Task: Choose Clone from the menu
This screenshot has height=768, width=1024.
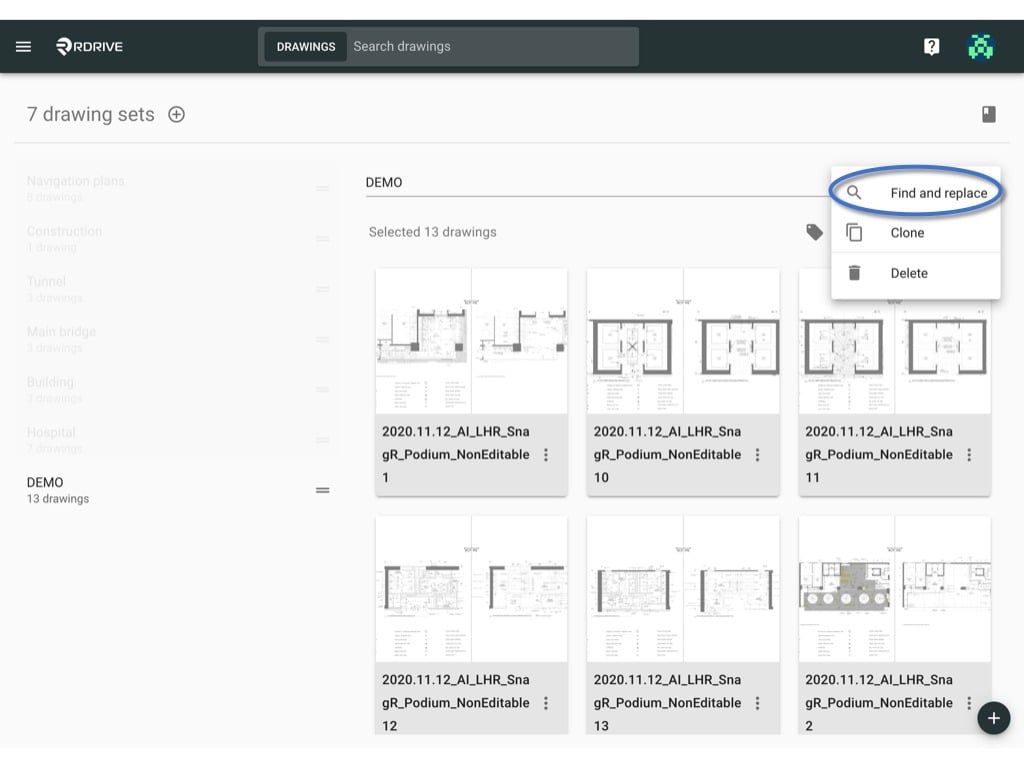Action: tap(916, 232)
